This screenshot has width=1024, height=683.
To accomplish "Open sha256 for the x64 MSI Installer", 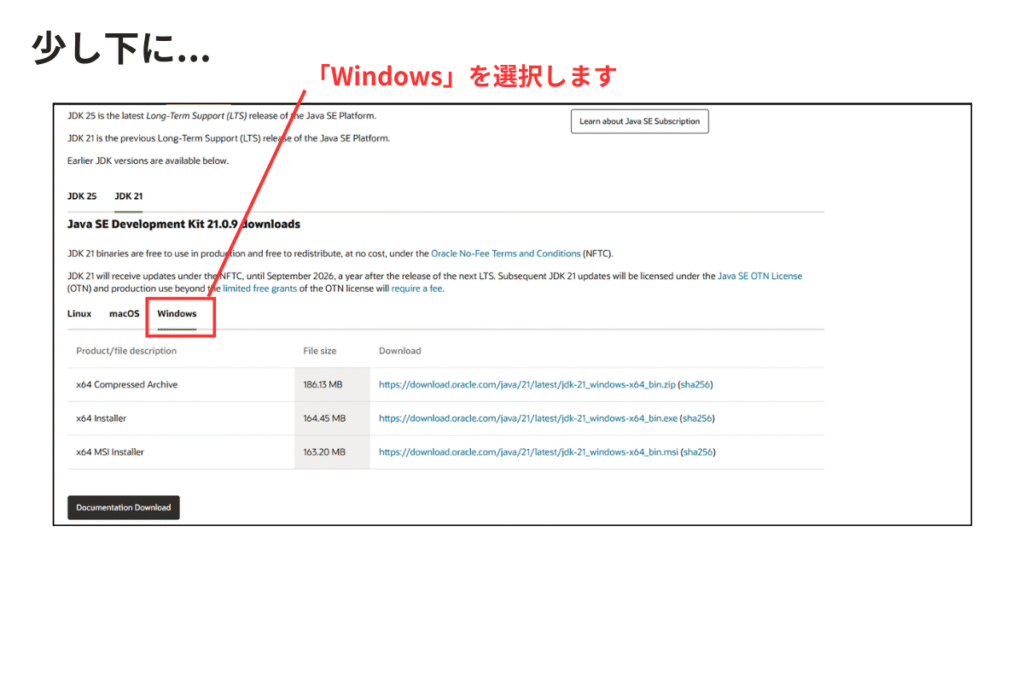I will [699, 452].
